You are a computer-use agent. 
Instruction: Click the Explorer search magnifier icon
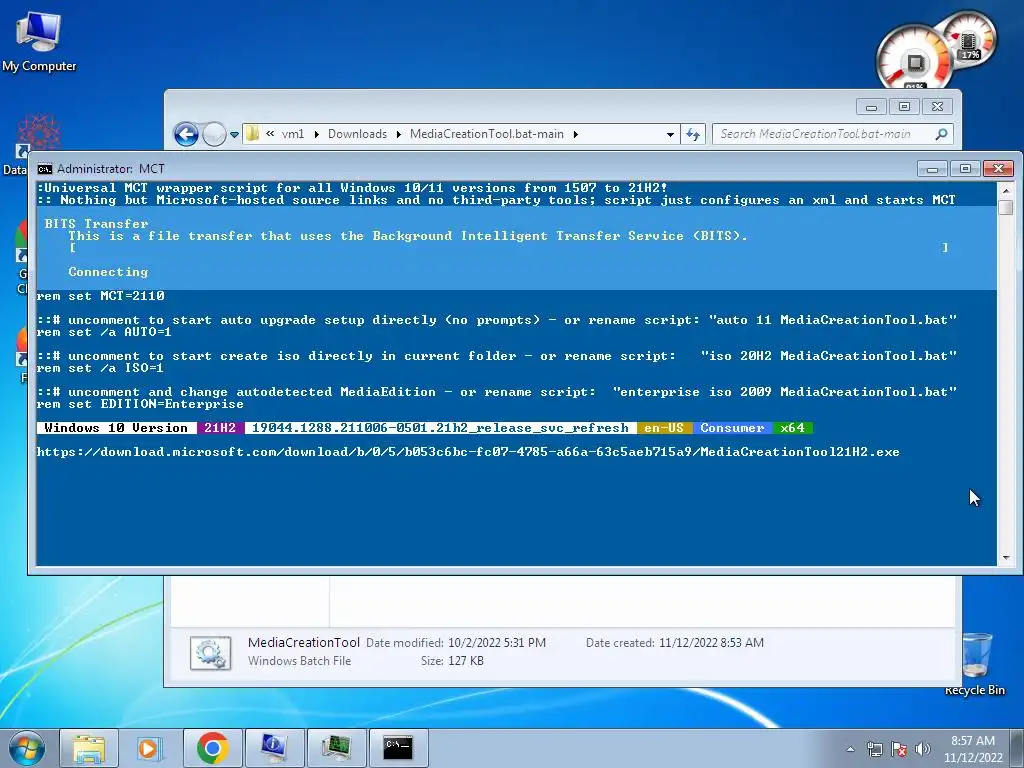coord(941,134)
